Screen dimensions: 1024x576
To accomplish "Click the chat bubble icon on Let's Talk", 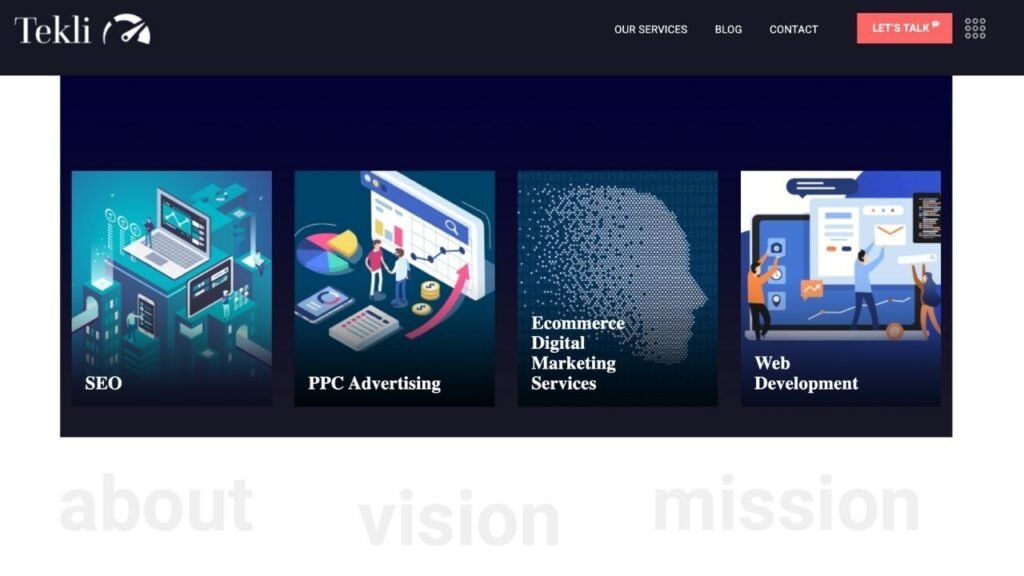I will click(935, 25).
